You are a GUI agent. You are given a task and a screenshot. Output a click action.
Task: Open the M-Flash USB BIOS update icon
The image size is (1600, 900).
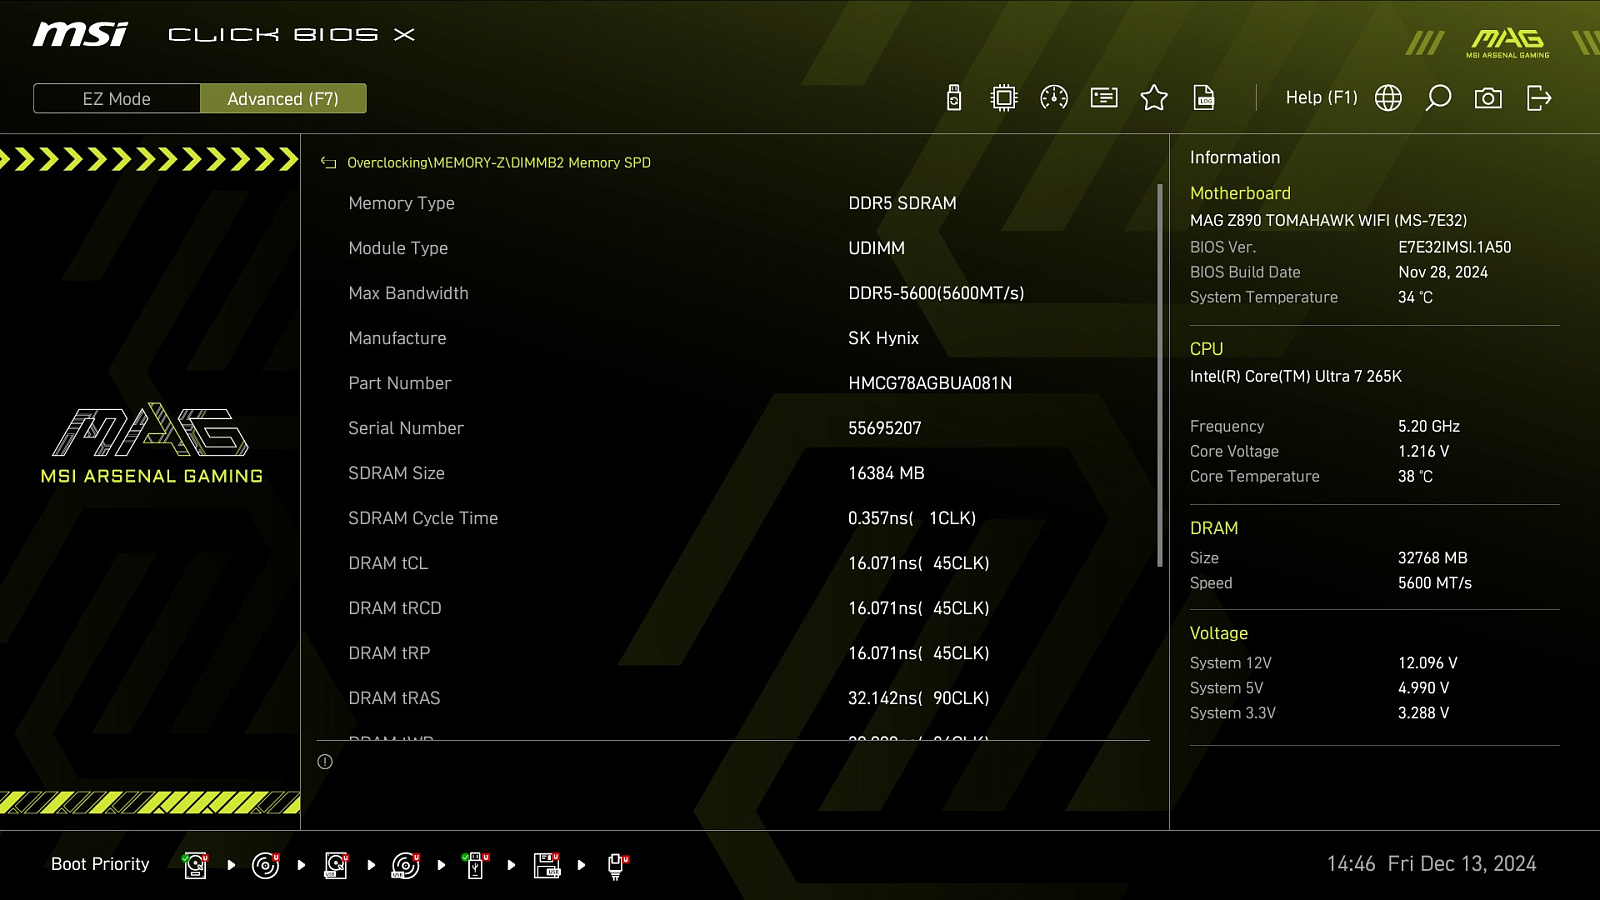click(x=954, y=97)
